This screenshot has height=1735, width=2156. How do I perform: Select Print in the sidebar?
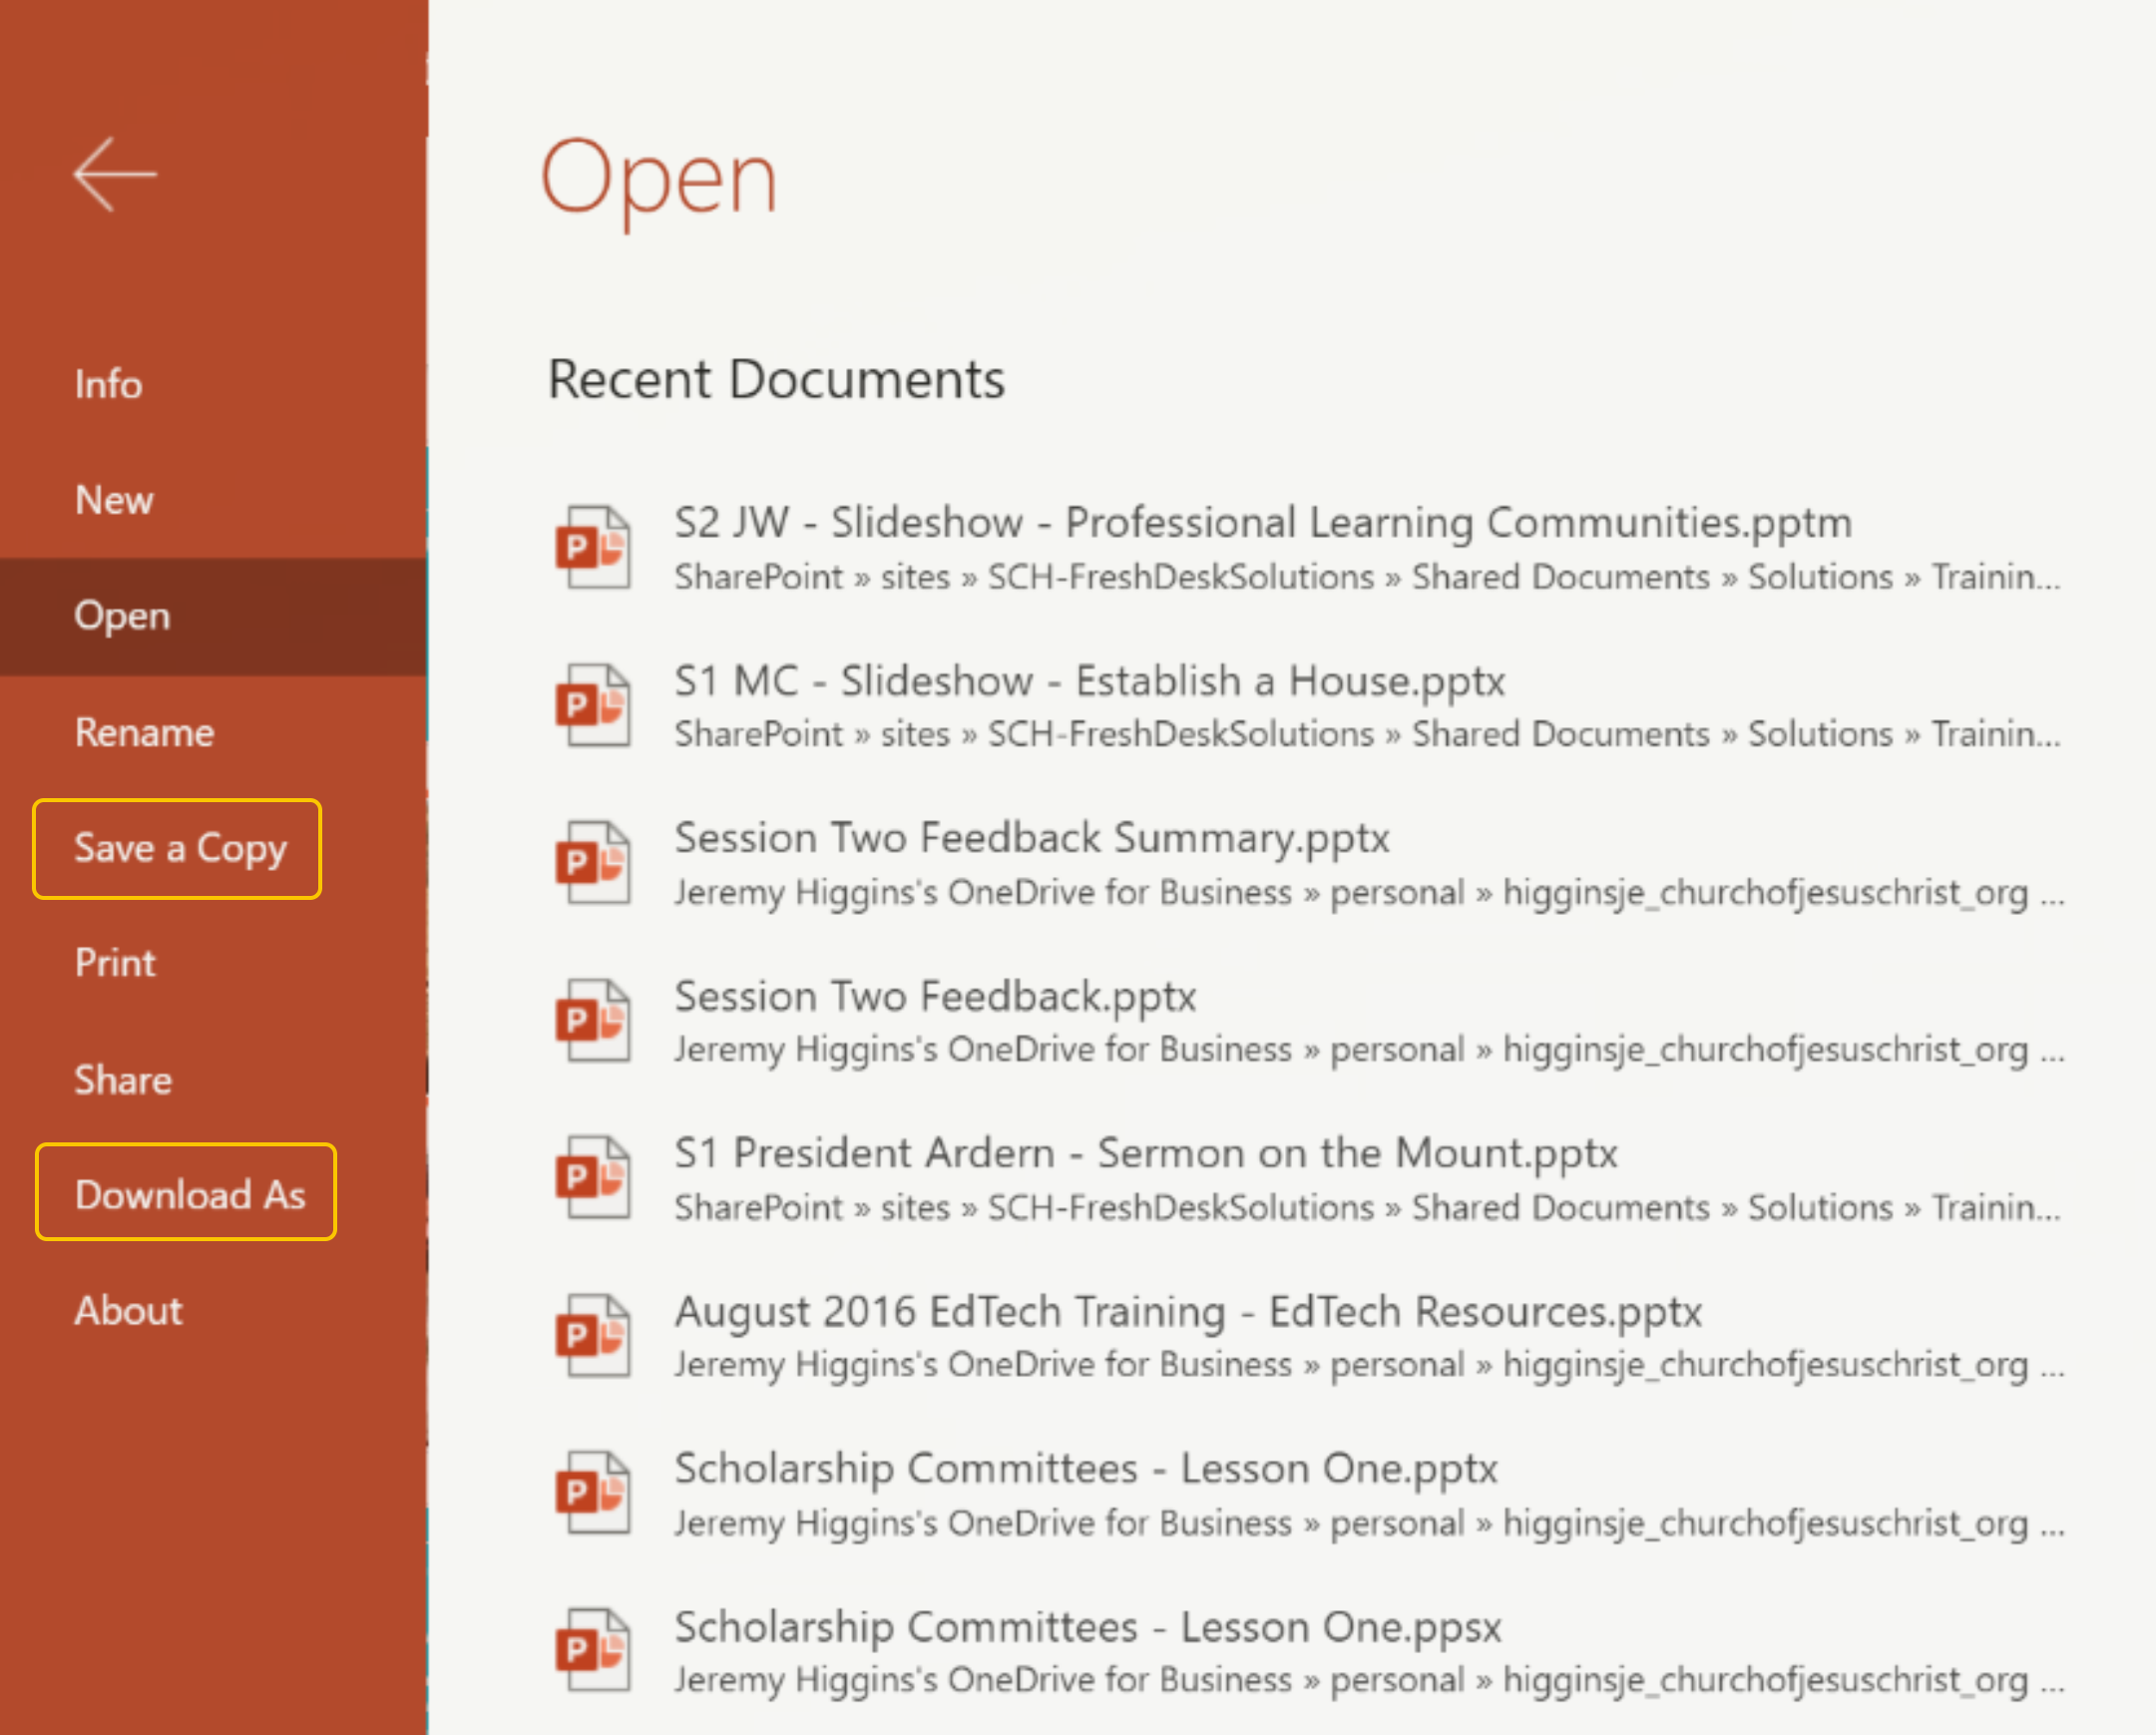tap(115, 963)
